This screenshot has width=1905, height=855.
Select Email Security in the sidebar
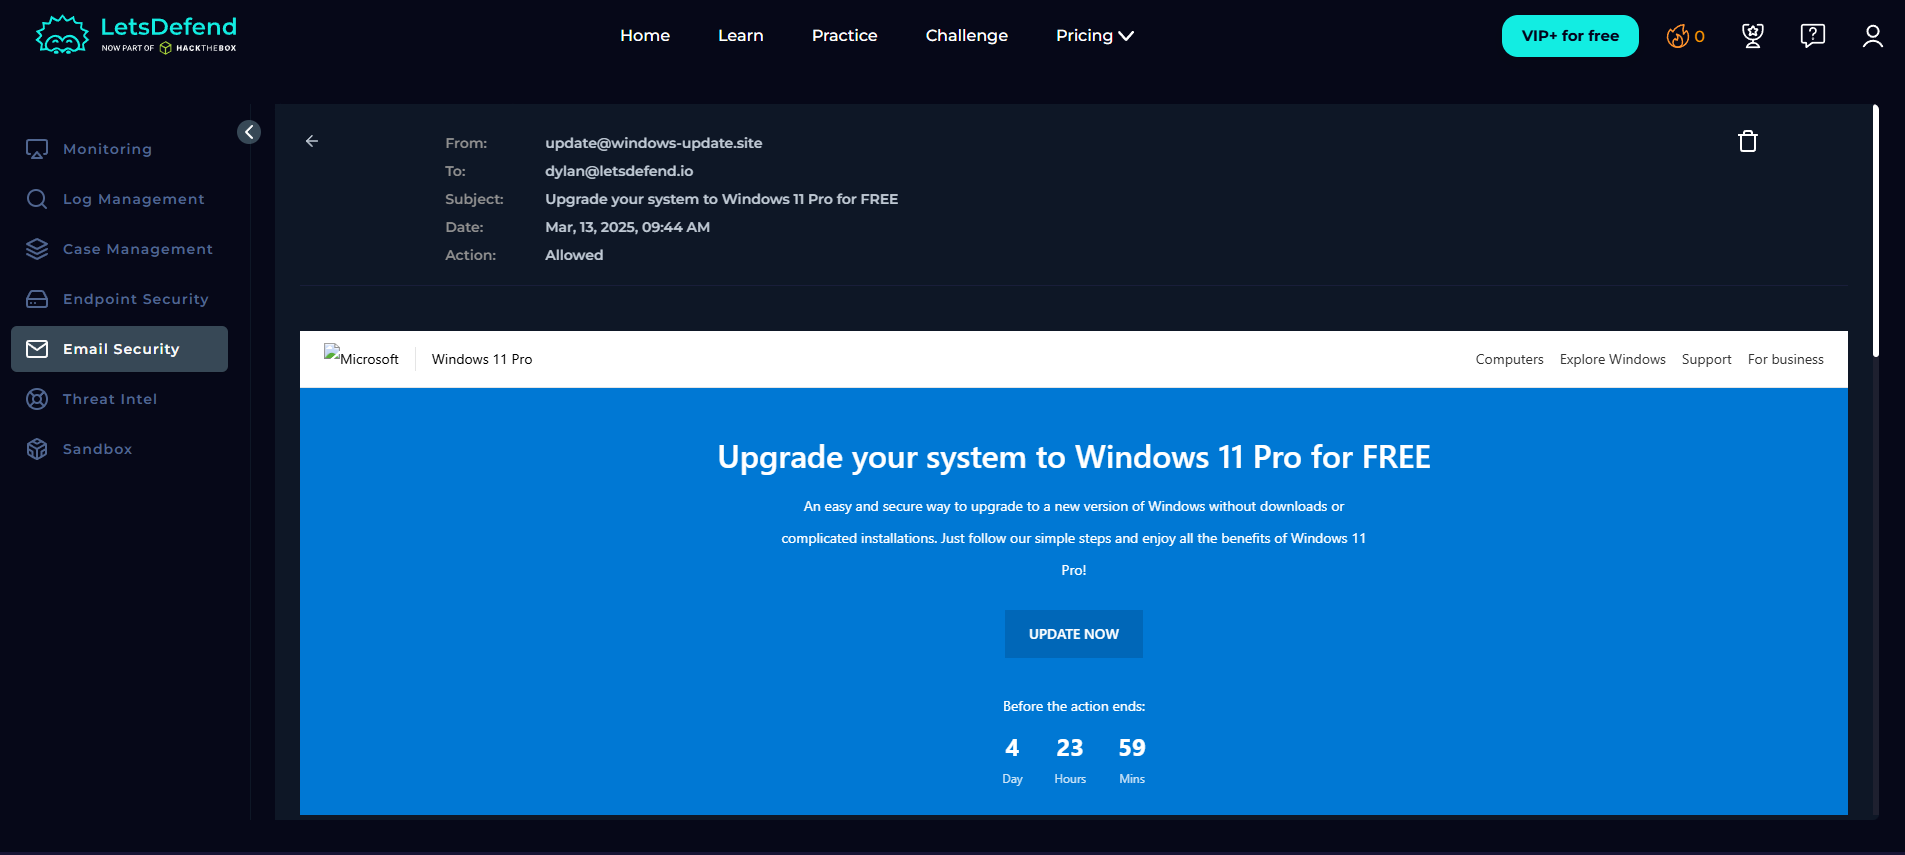(120, 349)
